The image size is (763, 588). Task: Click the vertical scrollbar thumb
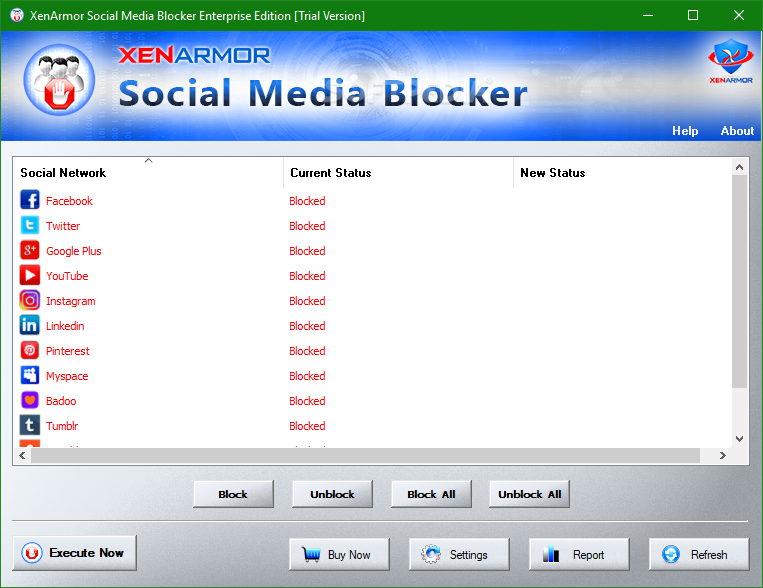click(739, 281)
